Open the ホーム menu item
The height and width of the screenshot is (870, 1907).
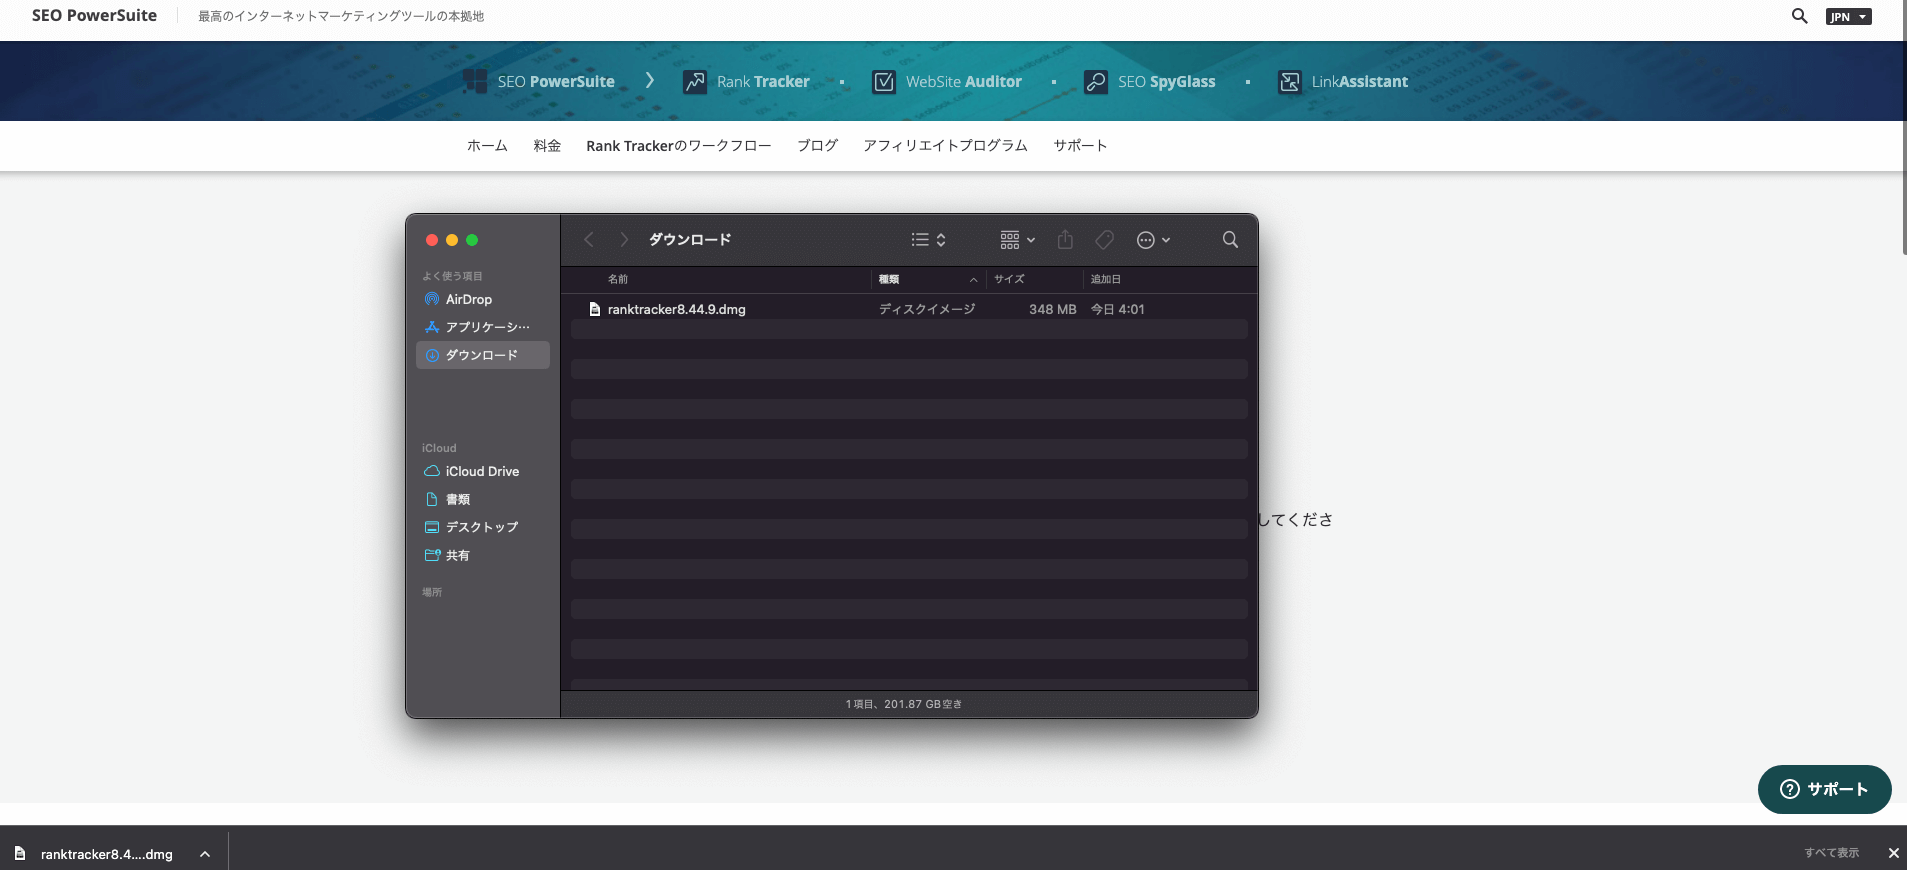(x=487, y=146)
